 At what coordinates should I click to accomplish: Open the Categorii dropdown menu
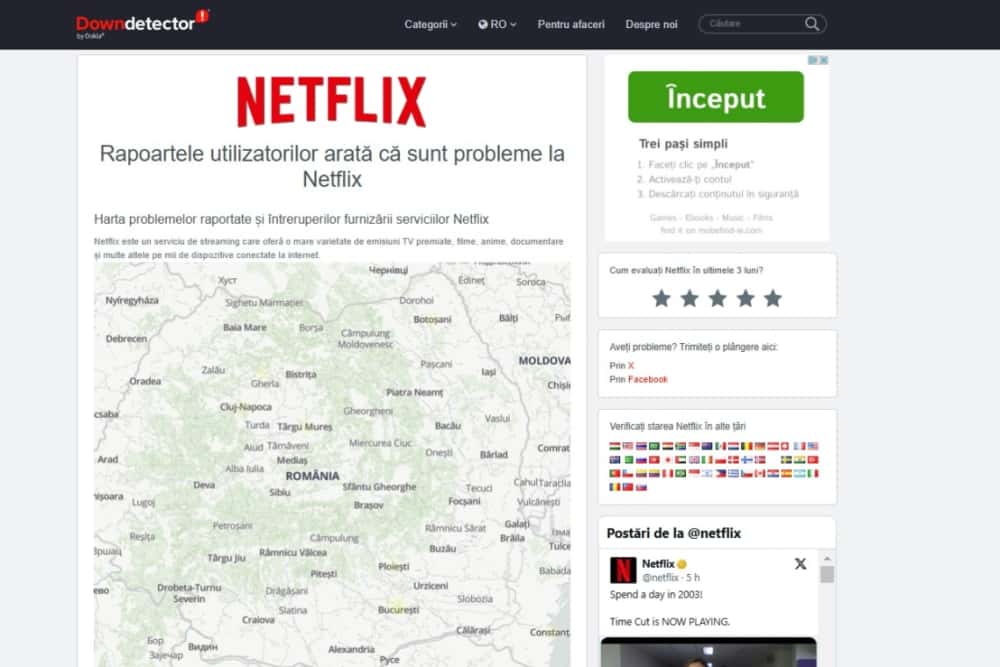pyautogui.click(x=430, y=24)
